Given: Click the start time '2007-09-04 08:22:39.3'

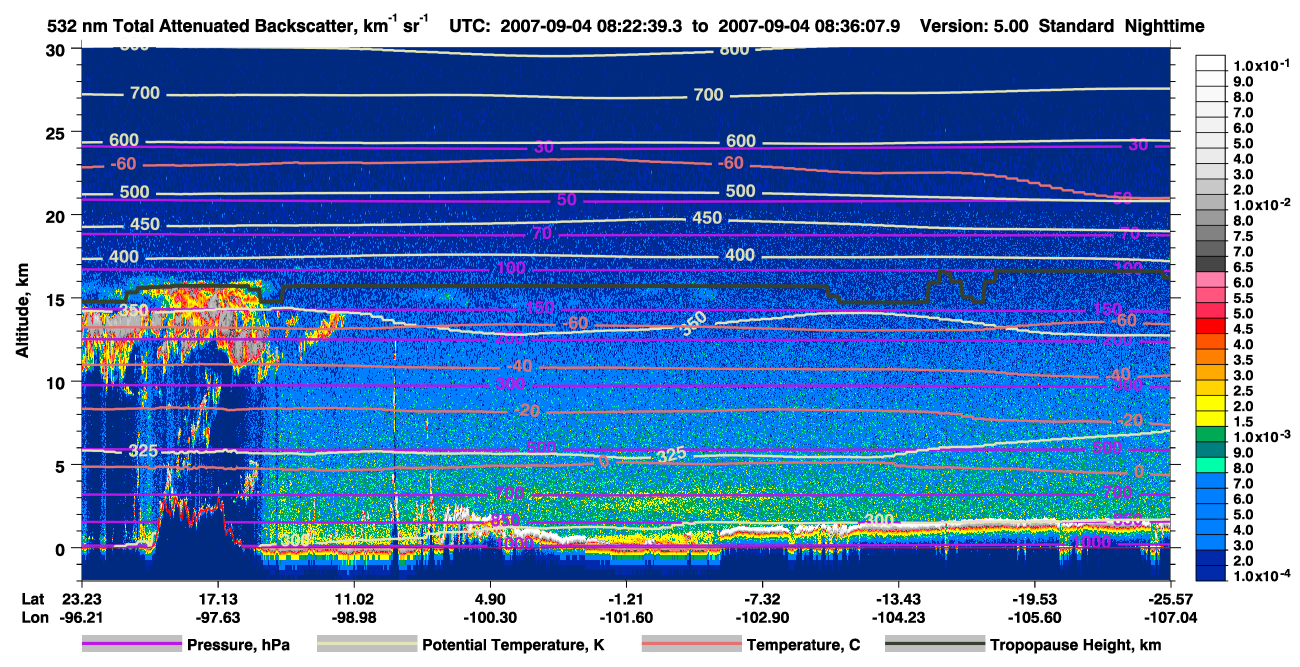Looking at the screenshot, I should pyautogui.click(x=593, y=27).
